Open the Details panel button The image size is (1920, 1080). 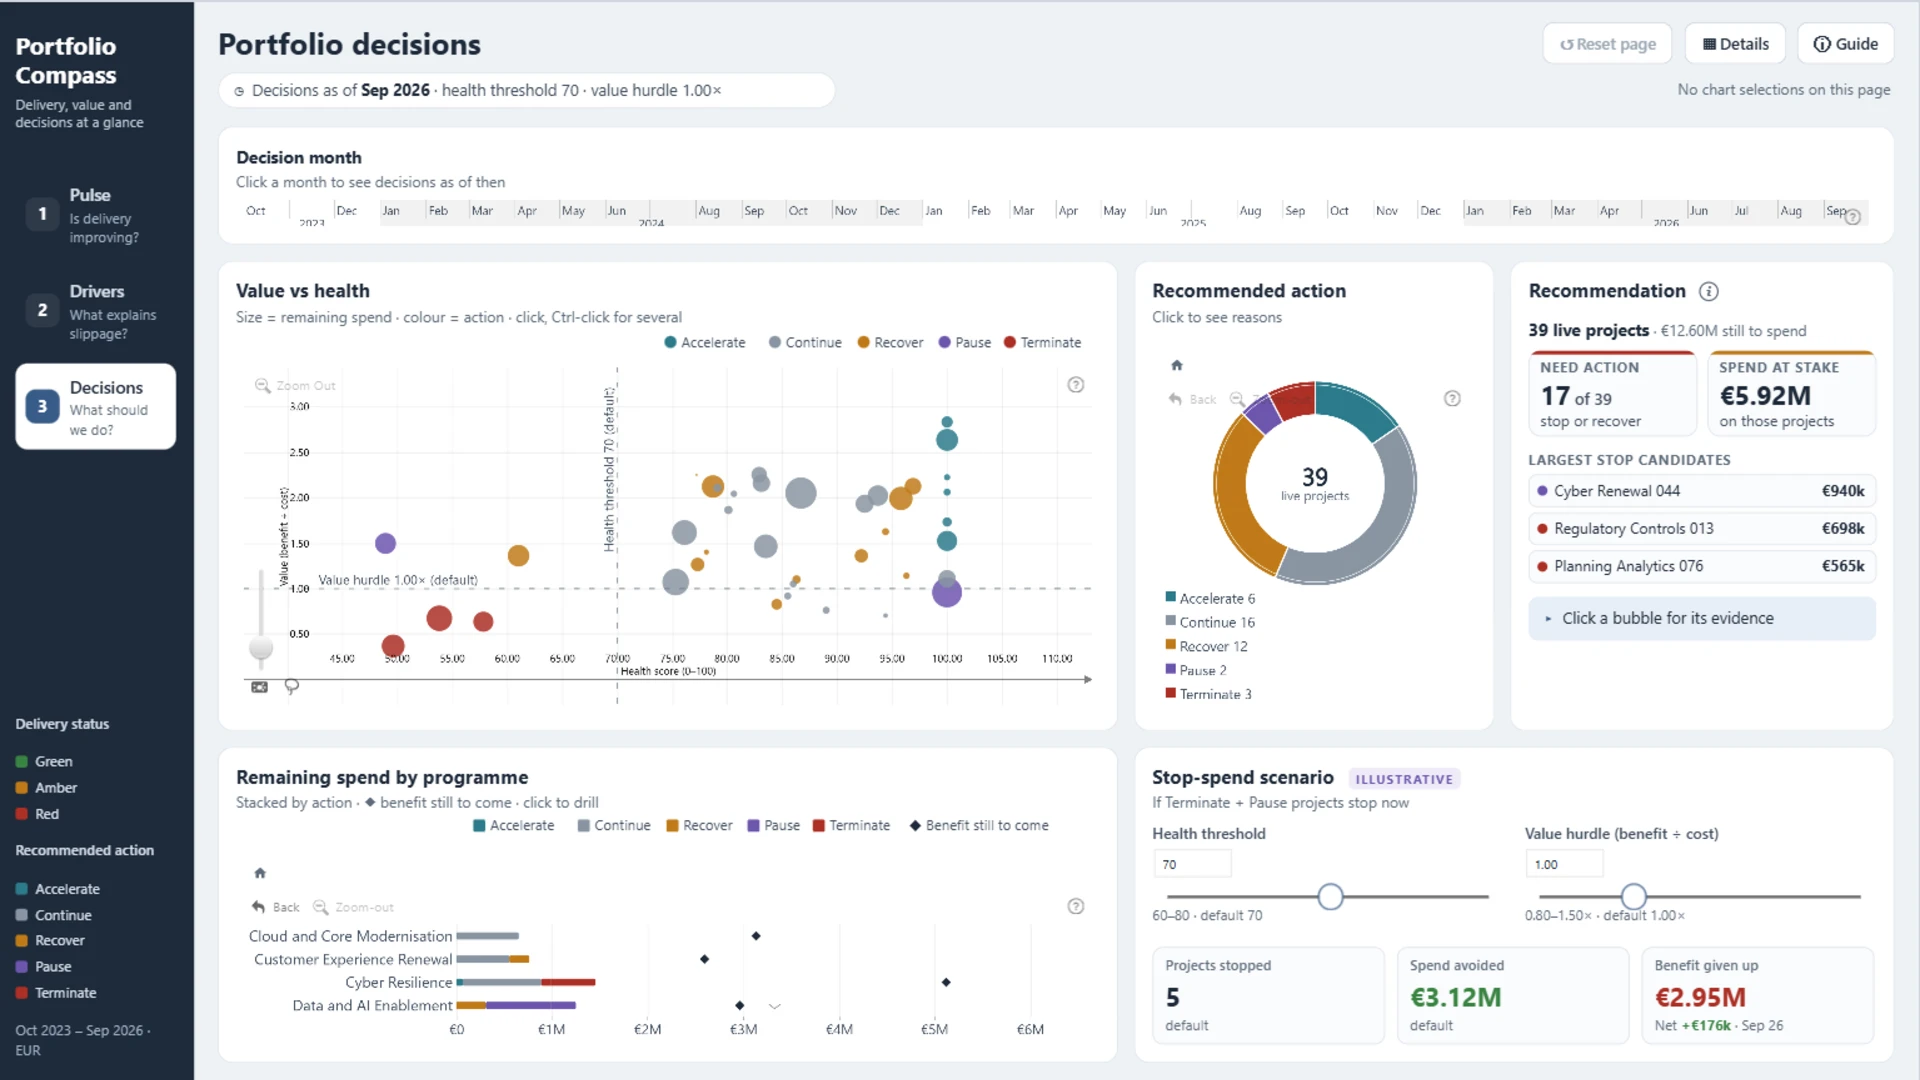pyautogui.click(x=1735, y=44)
